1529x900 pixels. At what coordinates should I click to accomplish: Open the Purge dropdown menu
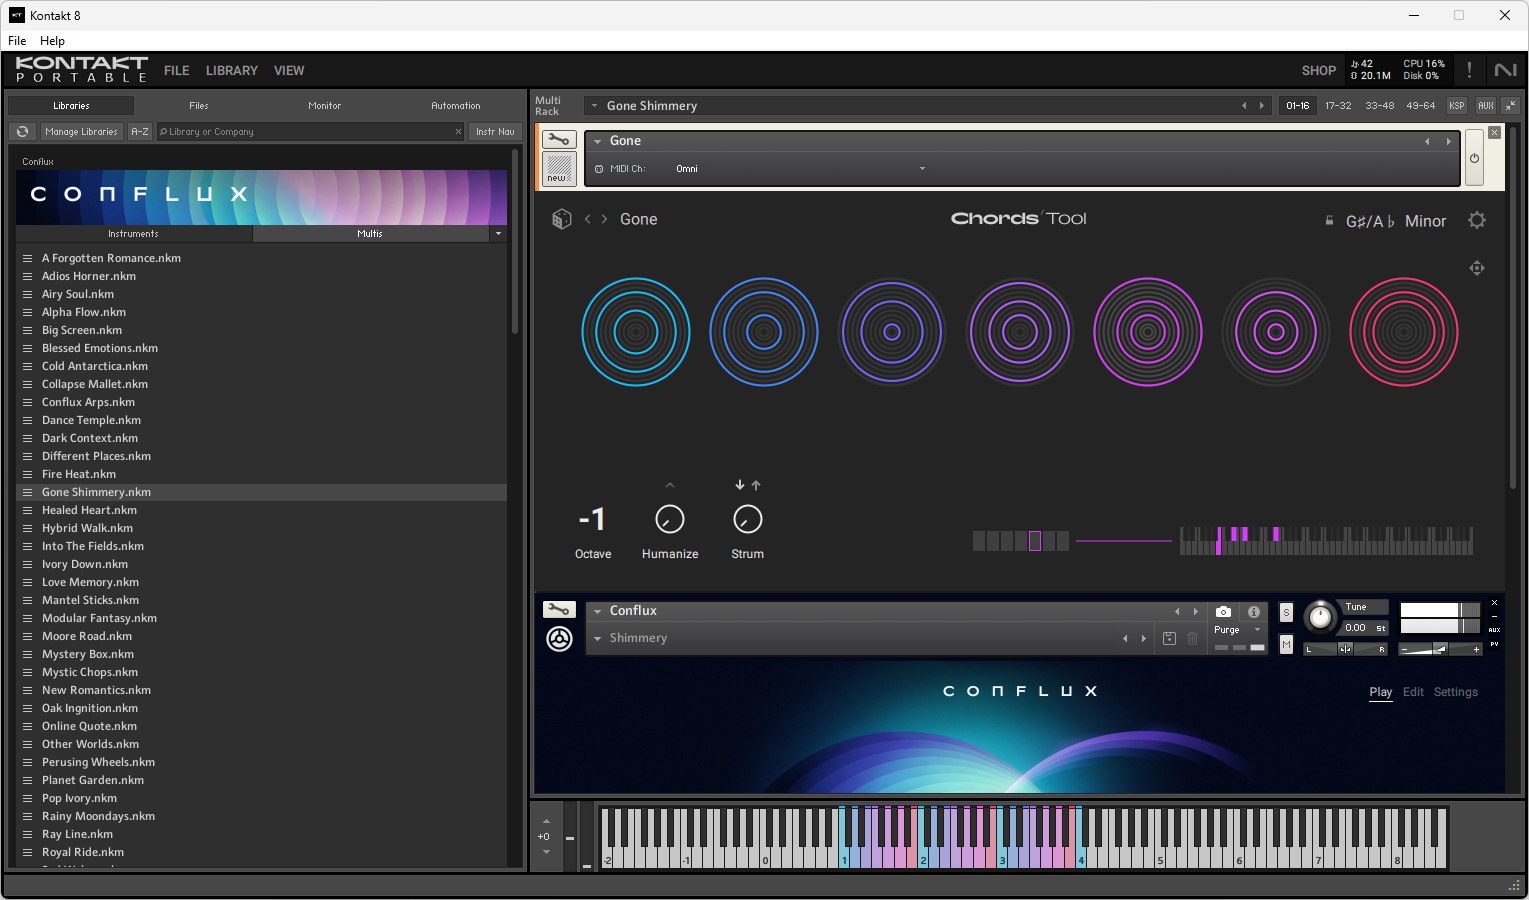[1238, 630]
